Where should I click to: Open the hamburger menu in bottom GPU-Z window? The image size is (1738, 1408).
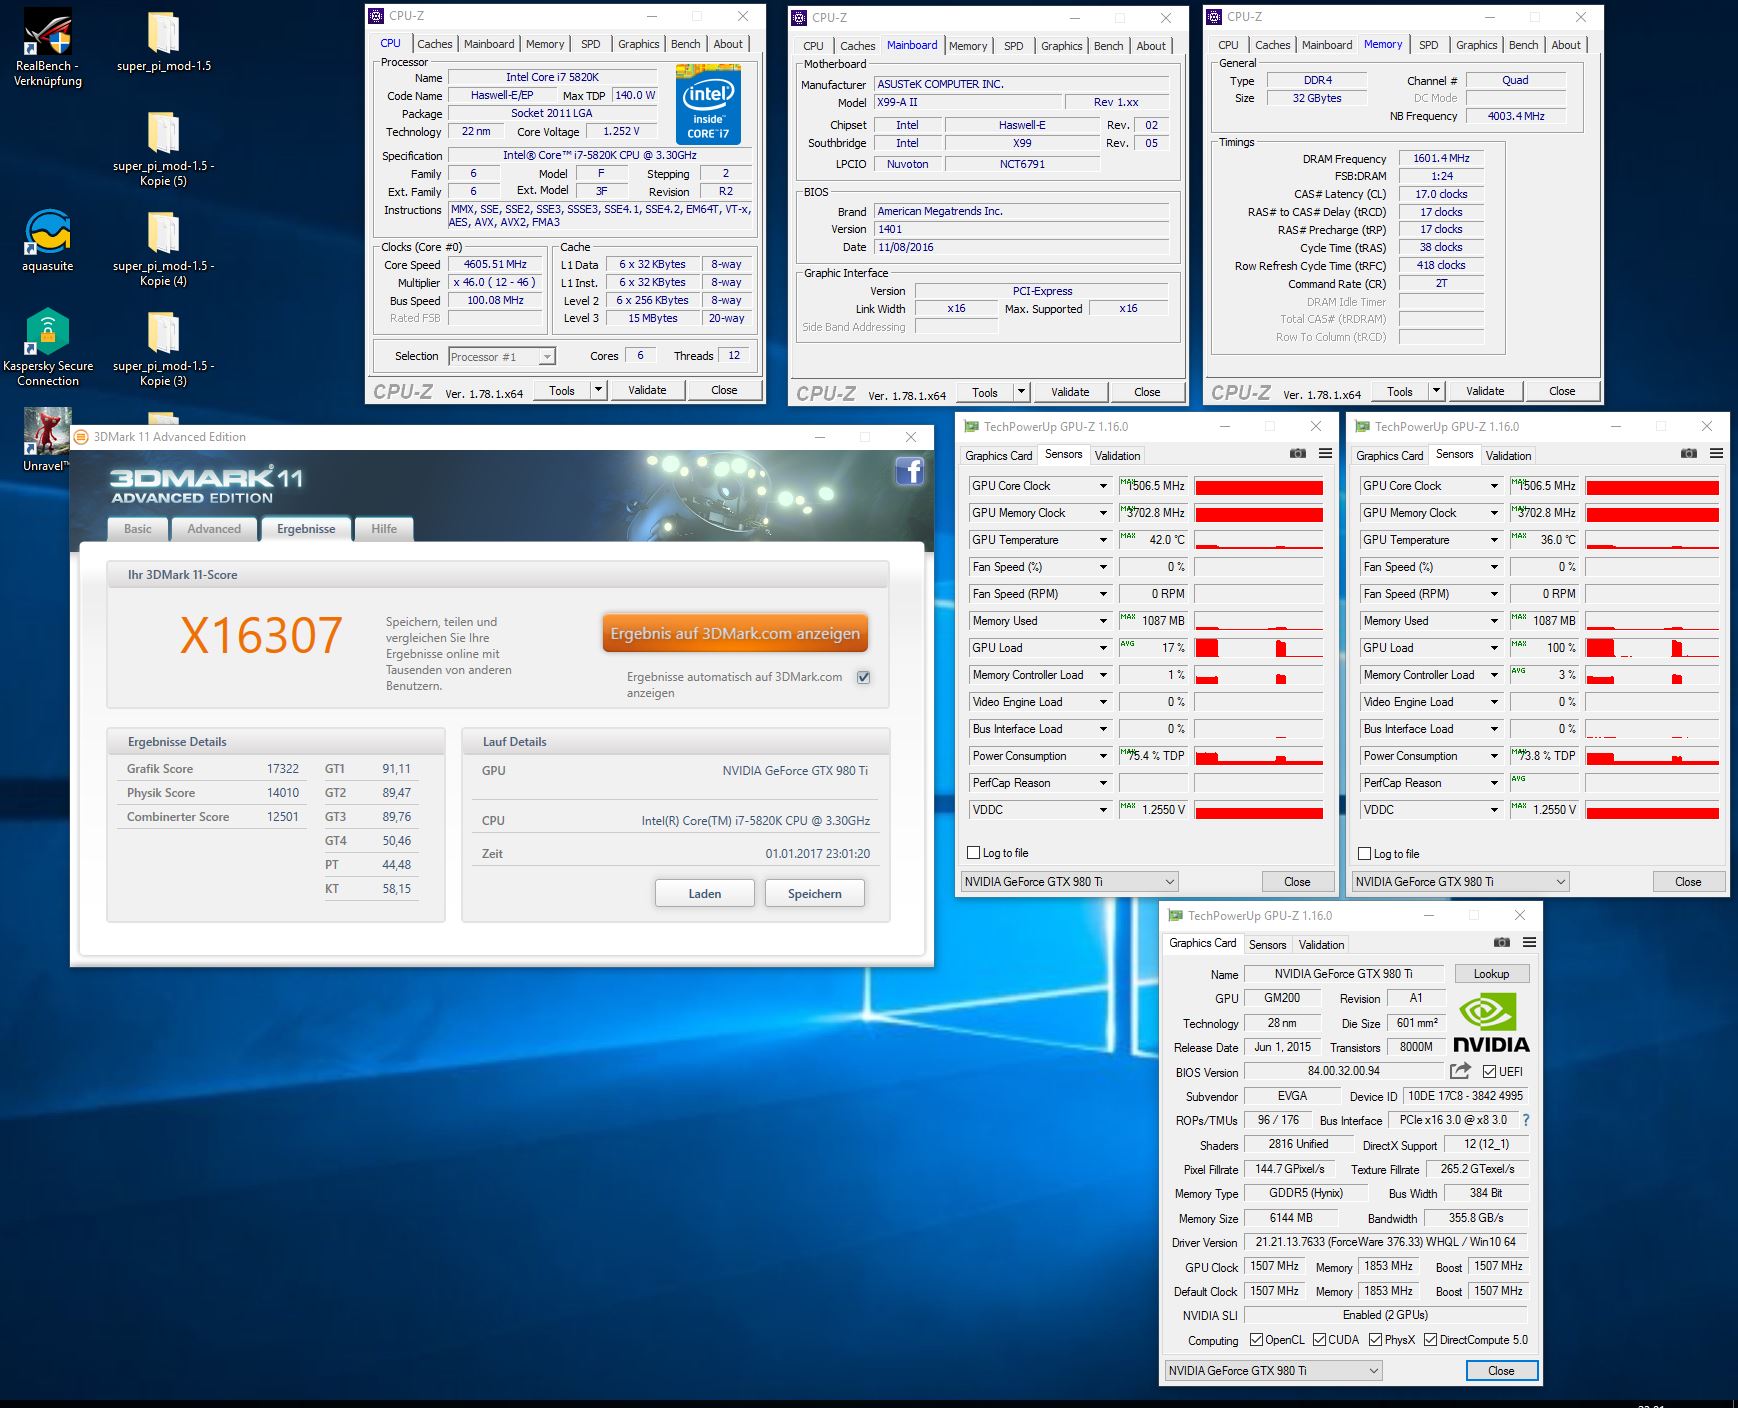(x=1529, y=942)
